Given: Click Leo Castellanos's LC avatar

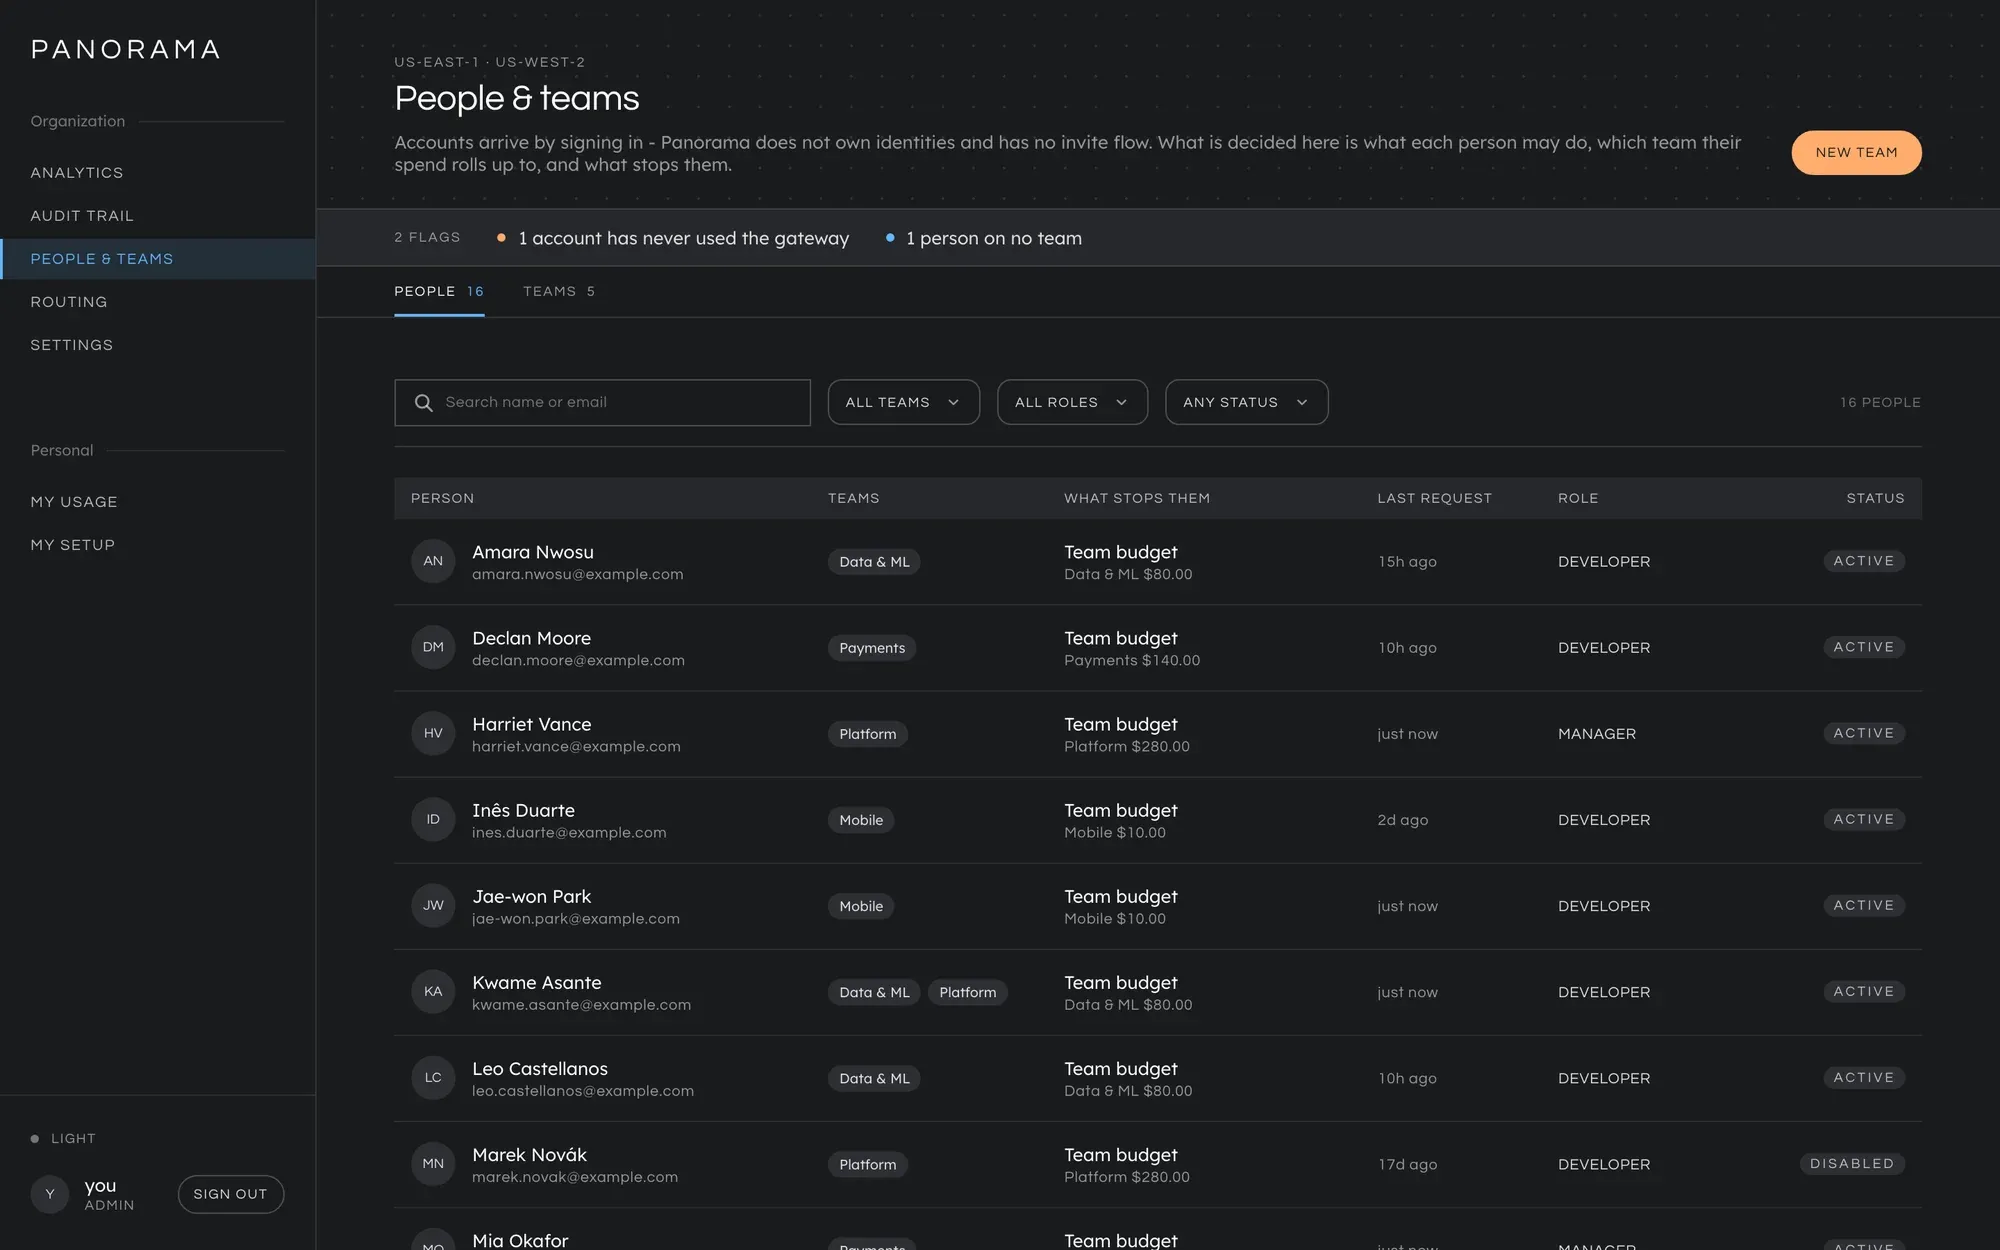Looking at the screenshot, I should [433, 1077].
